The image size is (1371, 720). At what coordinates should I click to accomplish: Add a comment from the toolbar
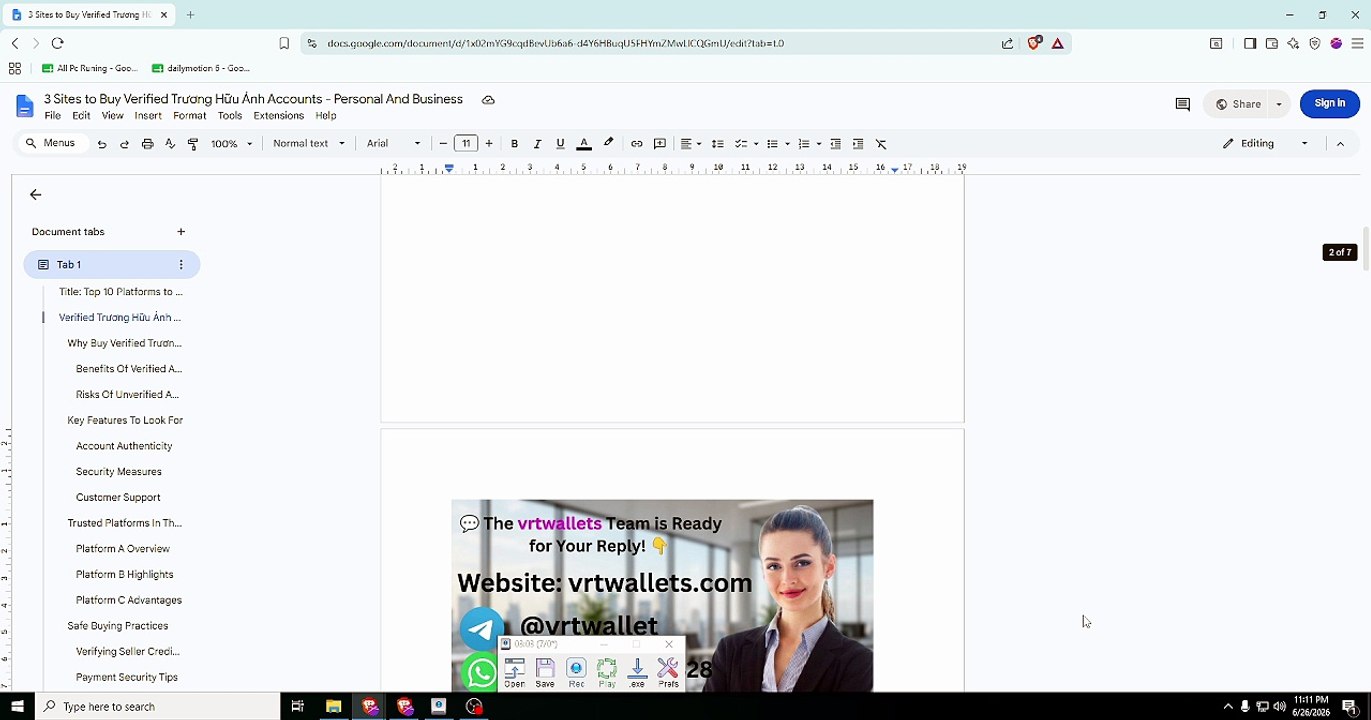[660, 144]
